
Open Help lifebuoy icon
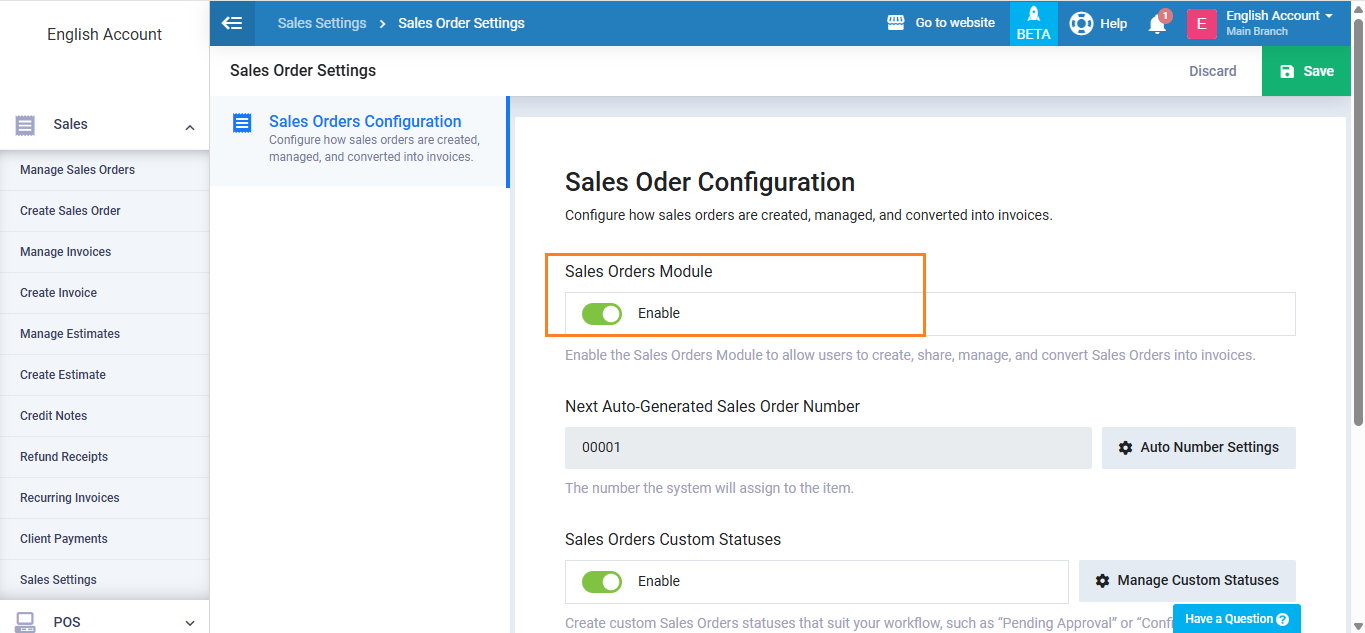tap(1081, 23)
